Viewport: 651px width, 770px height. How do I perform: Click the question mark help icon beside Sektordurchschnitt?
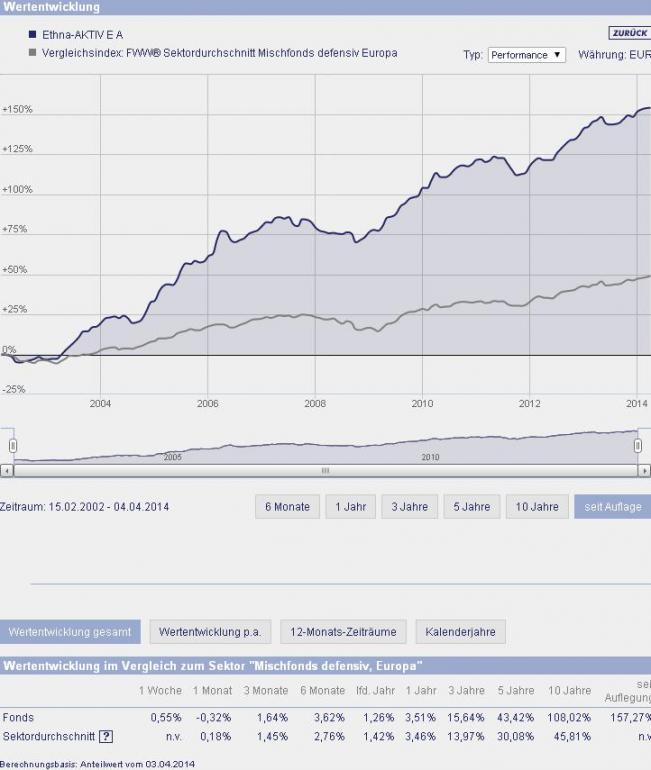point(107,737)
